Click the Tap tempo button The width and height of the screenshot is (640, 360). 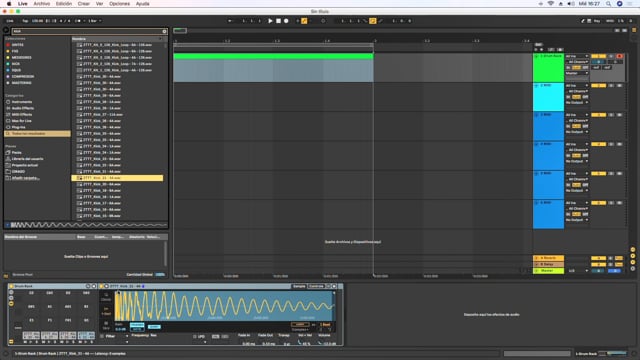pyautogui.click(x=25, y=21)
